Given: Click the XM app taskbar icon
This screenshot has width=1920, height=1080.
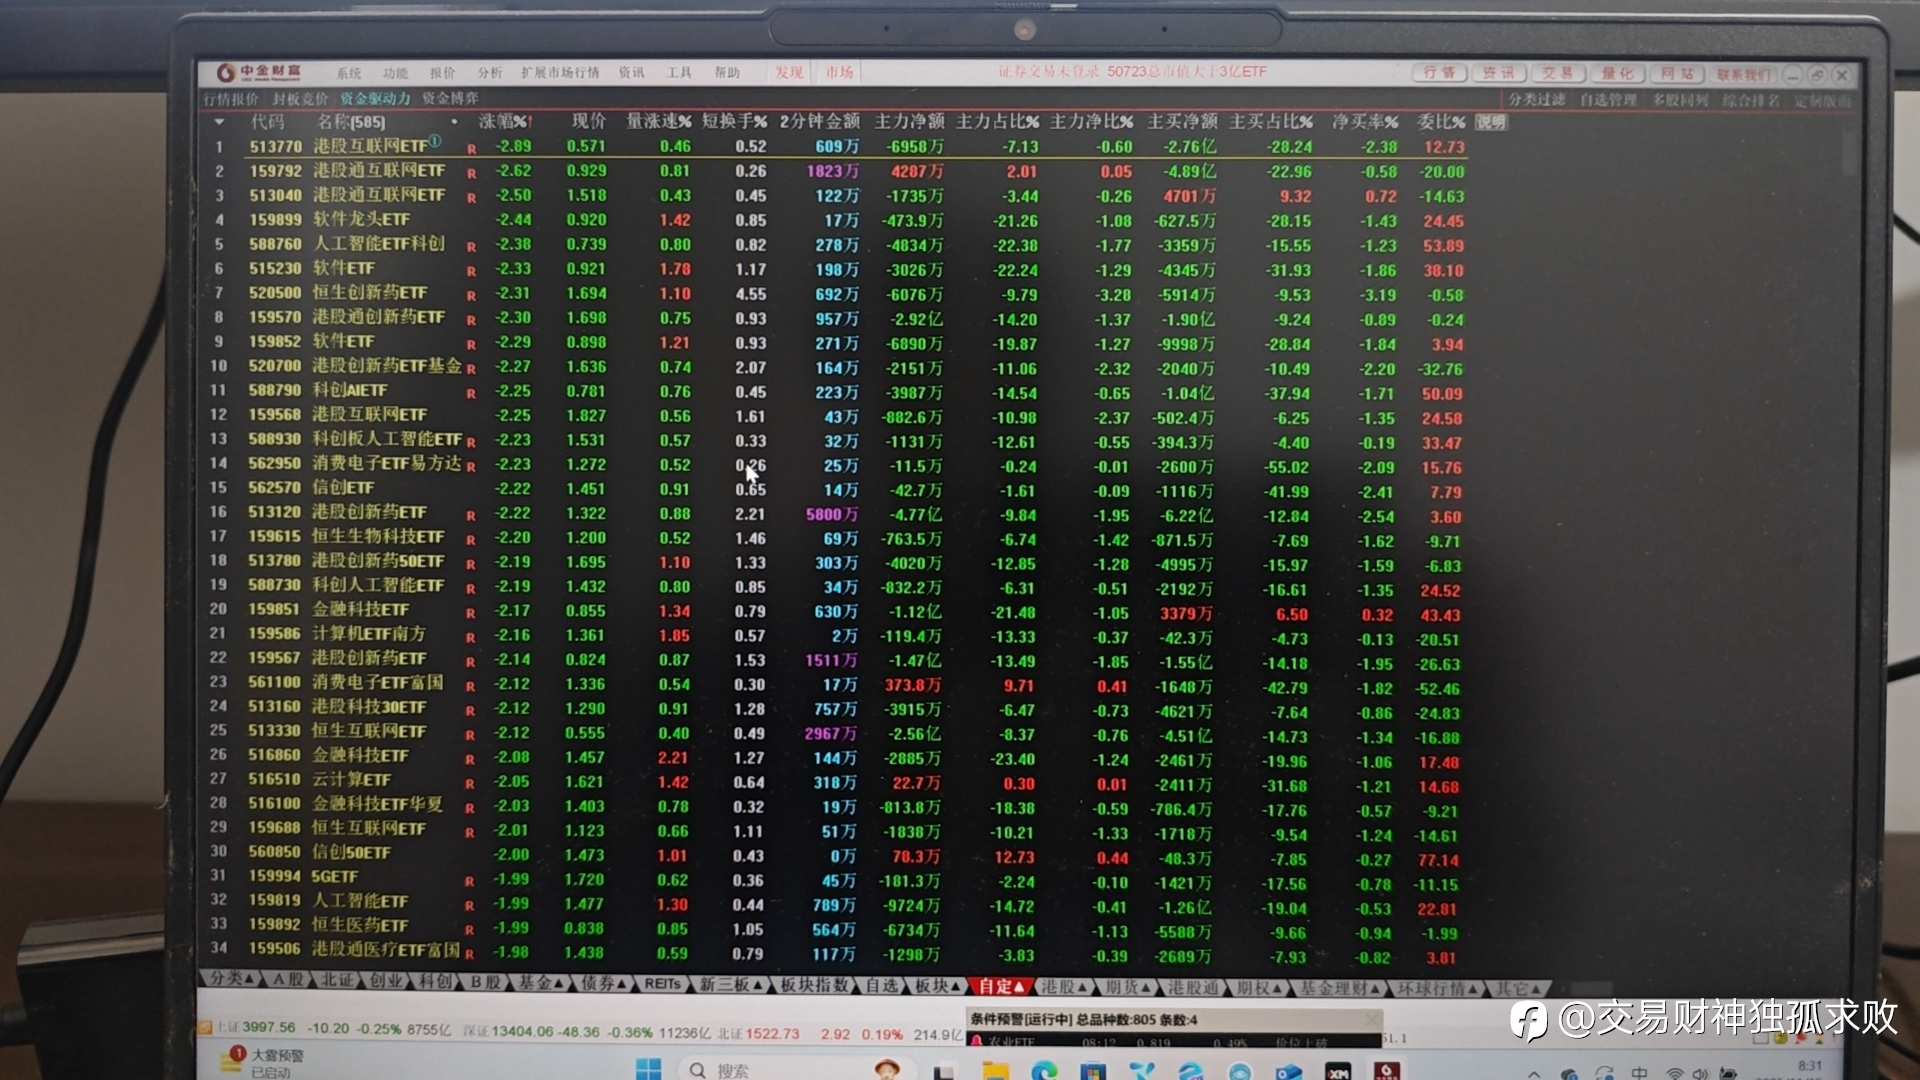Looking at the screenshot, I should click(1337, 1072).
